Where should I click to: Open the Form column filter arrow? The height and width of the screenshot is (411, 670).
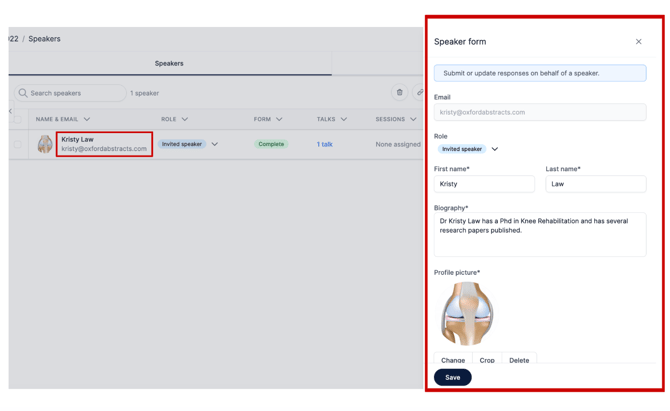279,119
